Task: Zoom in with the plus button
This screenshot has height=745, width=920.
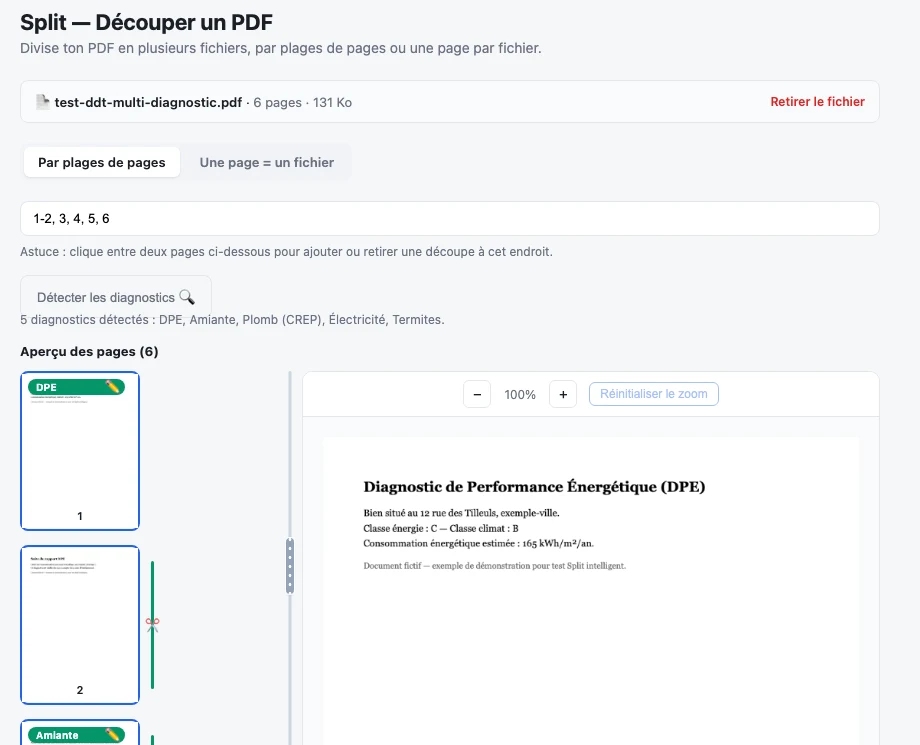Action: pos(563,394)
